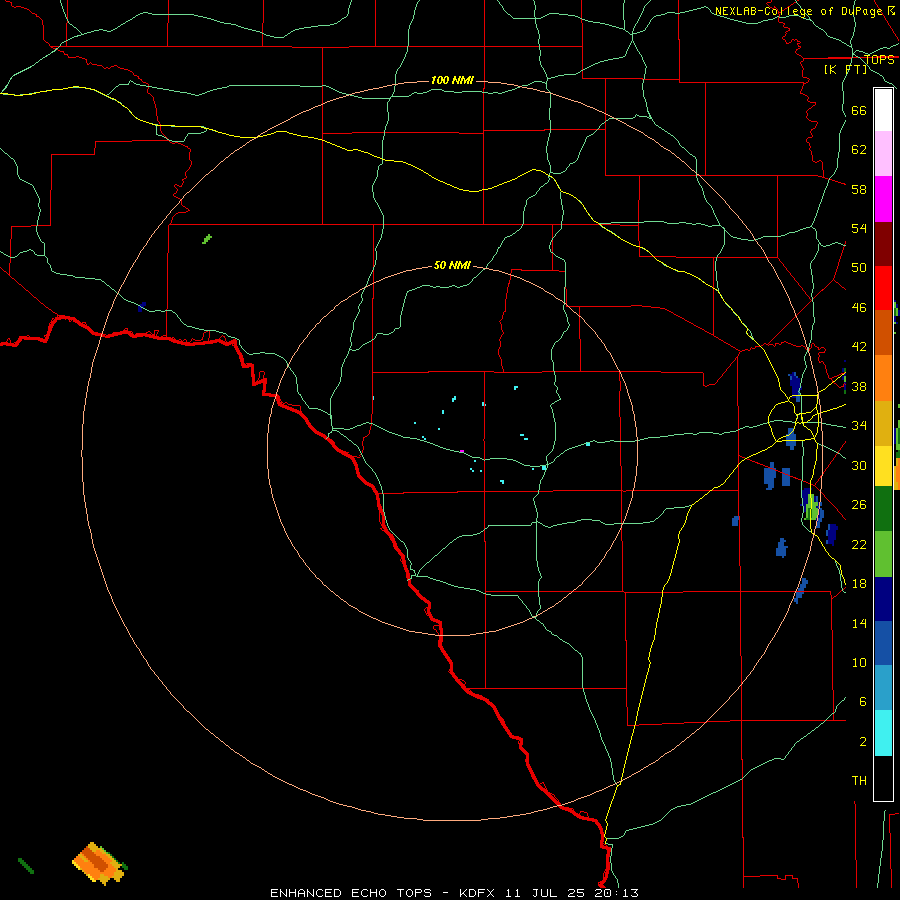Click the legend value 50

pyautogui.click(x=859, y=267)
